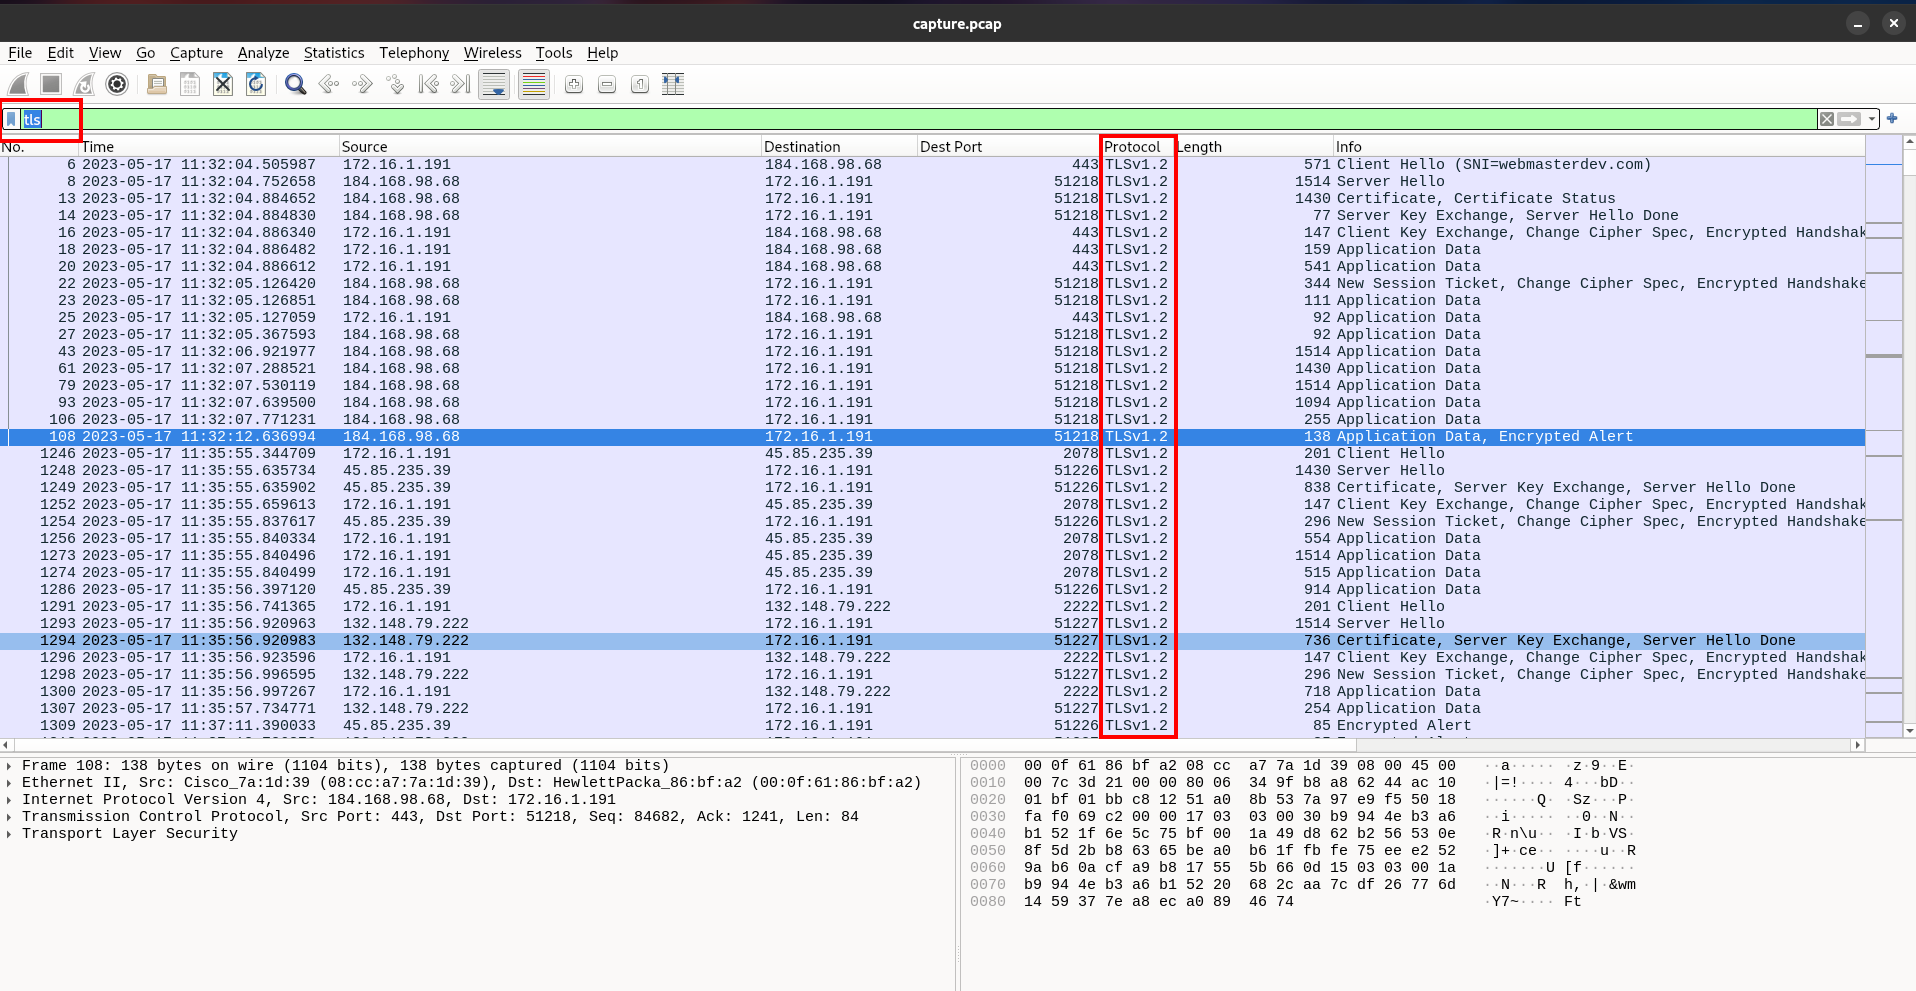The width and height of the screenshot is (1916, 991).
Task: Select packet 1294 Certificate, Server Key Exchange
Action: click(932, 641)
